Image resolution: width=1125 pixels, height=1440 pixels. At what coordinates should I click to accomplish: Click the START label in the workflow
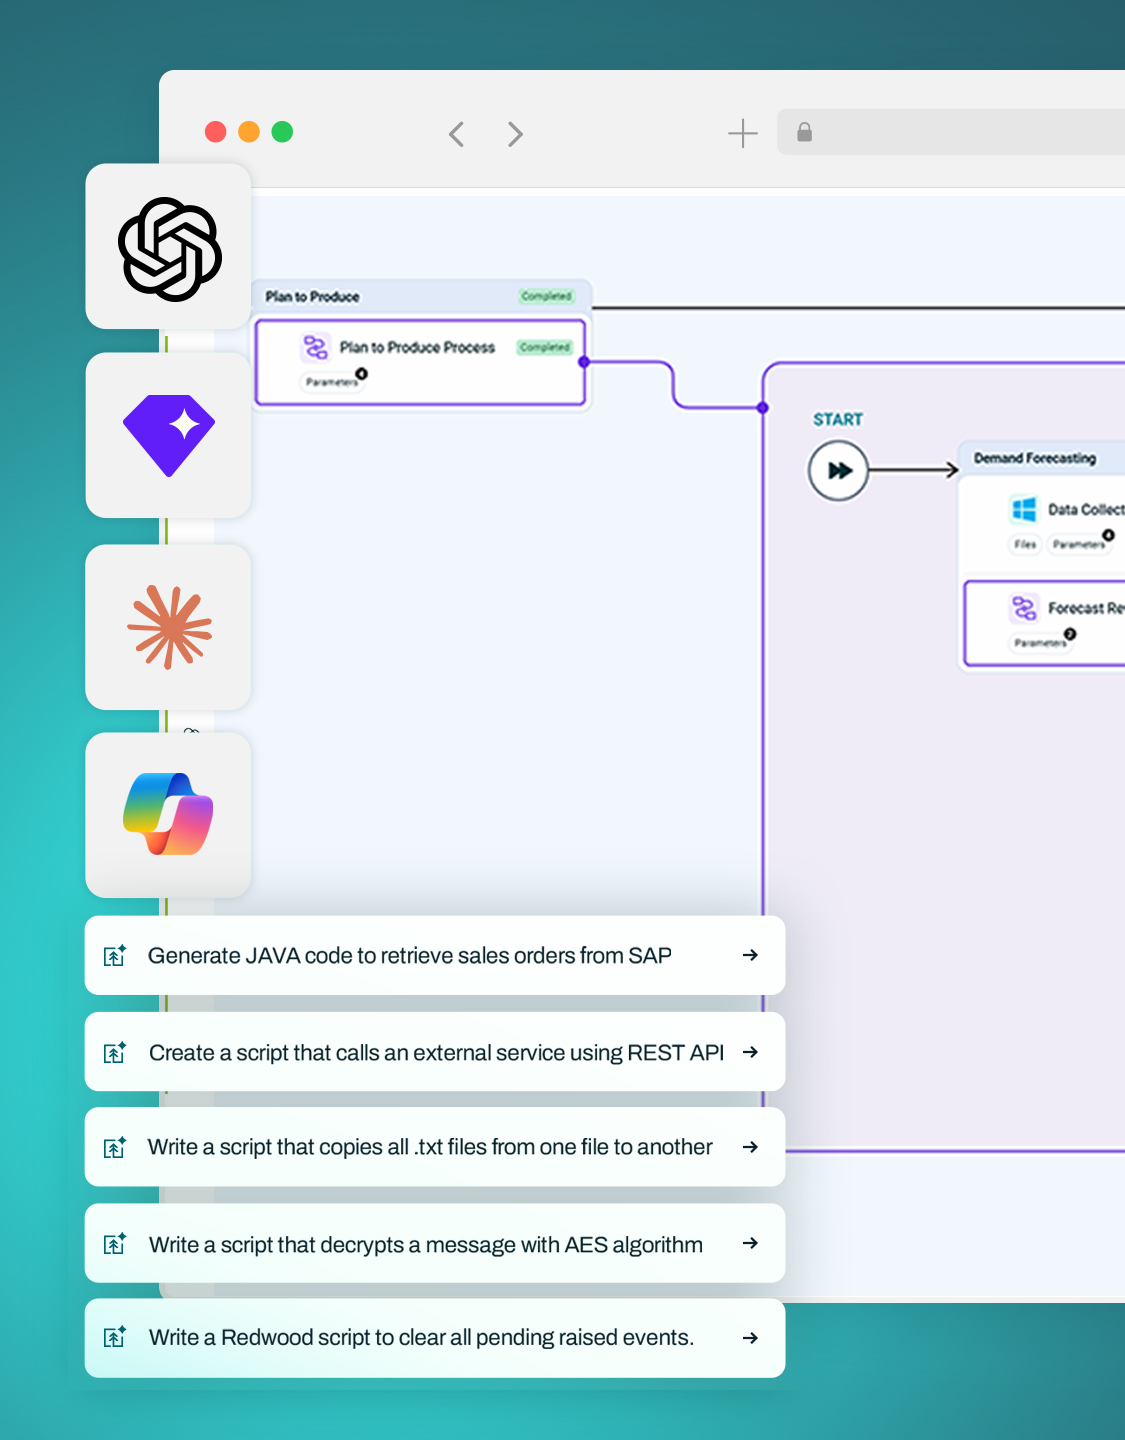coord(838,419)
